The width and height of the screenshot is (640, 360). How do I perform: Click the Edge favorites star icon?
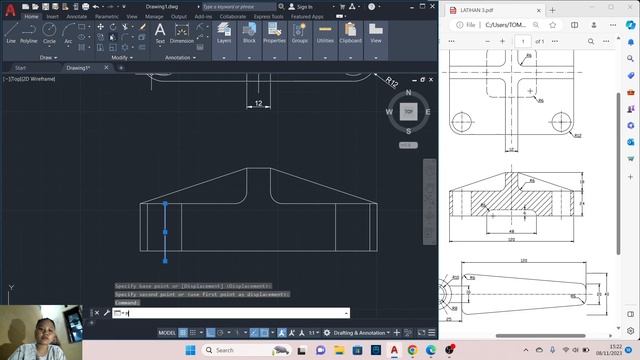coord(553,25)
